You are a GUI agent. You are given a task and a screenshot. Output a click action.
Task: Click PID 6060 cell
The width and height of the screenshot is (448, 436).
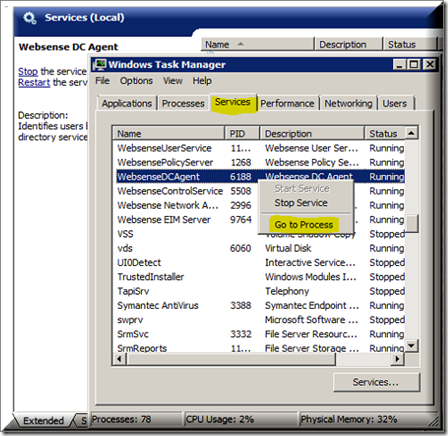pyautogui.click(x=240, y=248)
